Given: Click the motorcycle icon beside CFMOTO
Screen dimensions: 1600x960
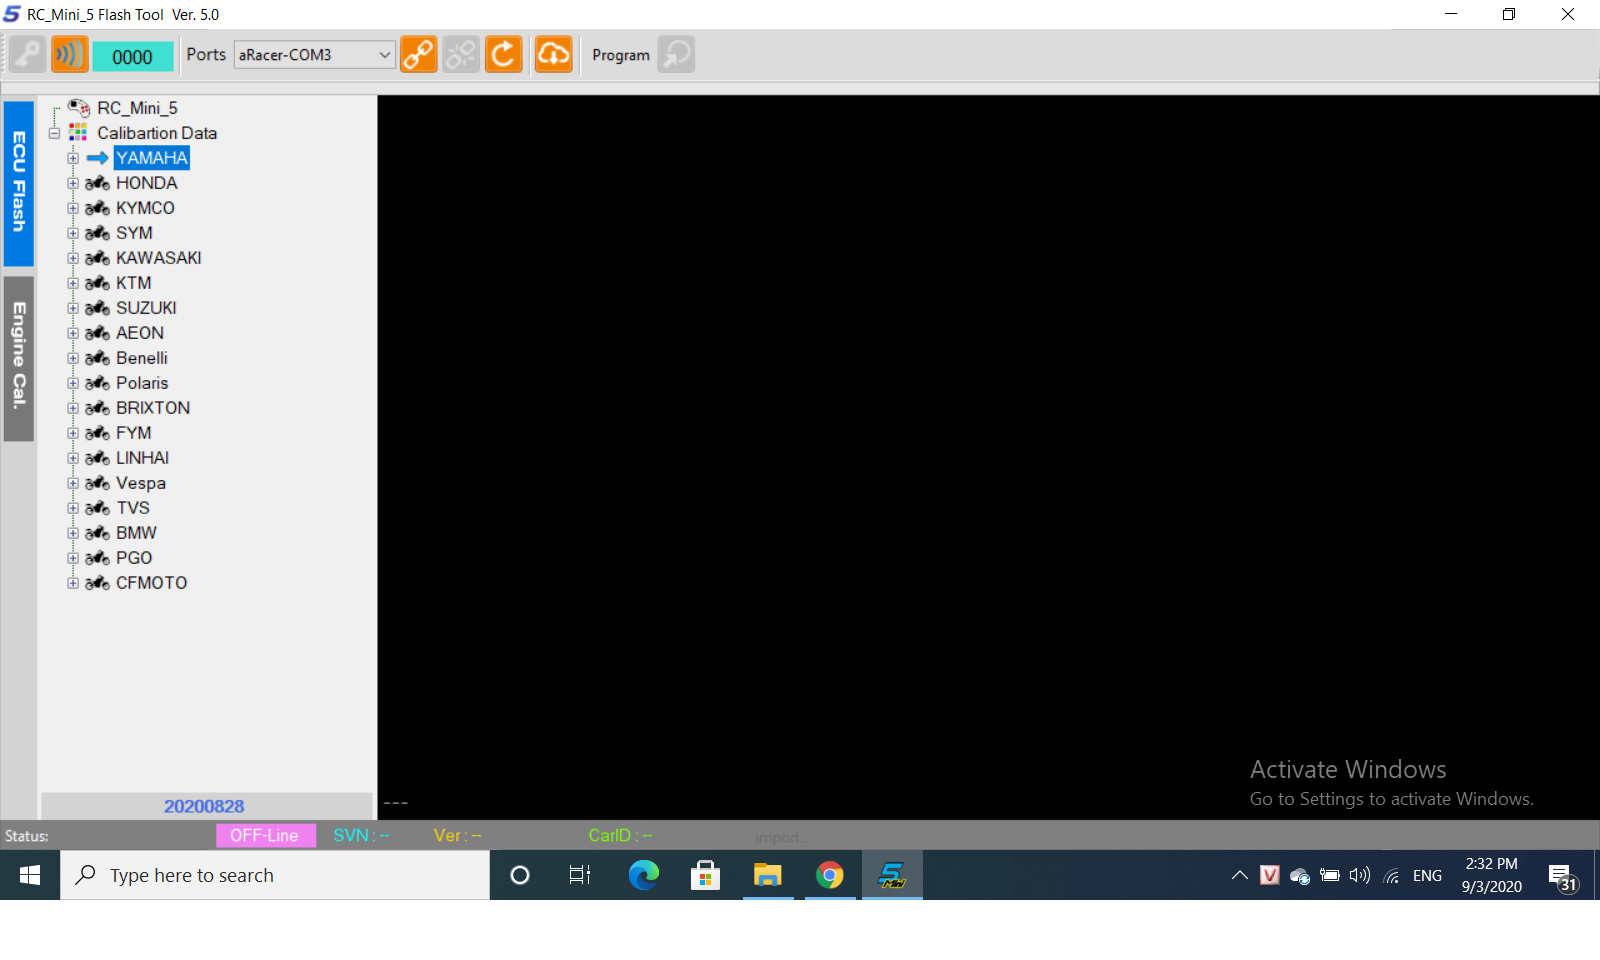Looking at the screenshot, I should (98, 583).
